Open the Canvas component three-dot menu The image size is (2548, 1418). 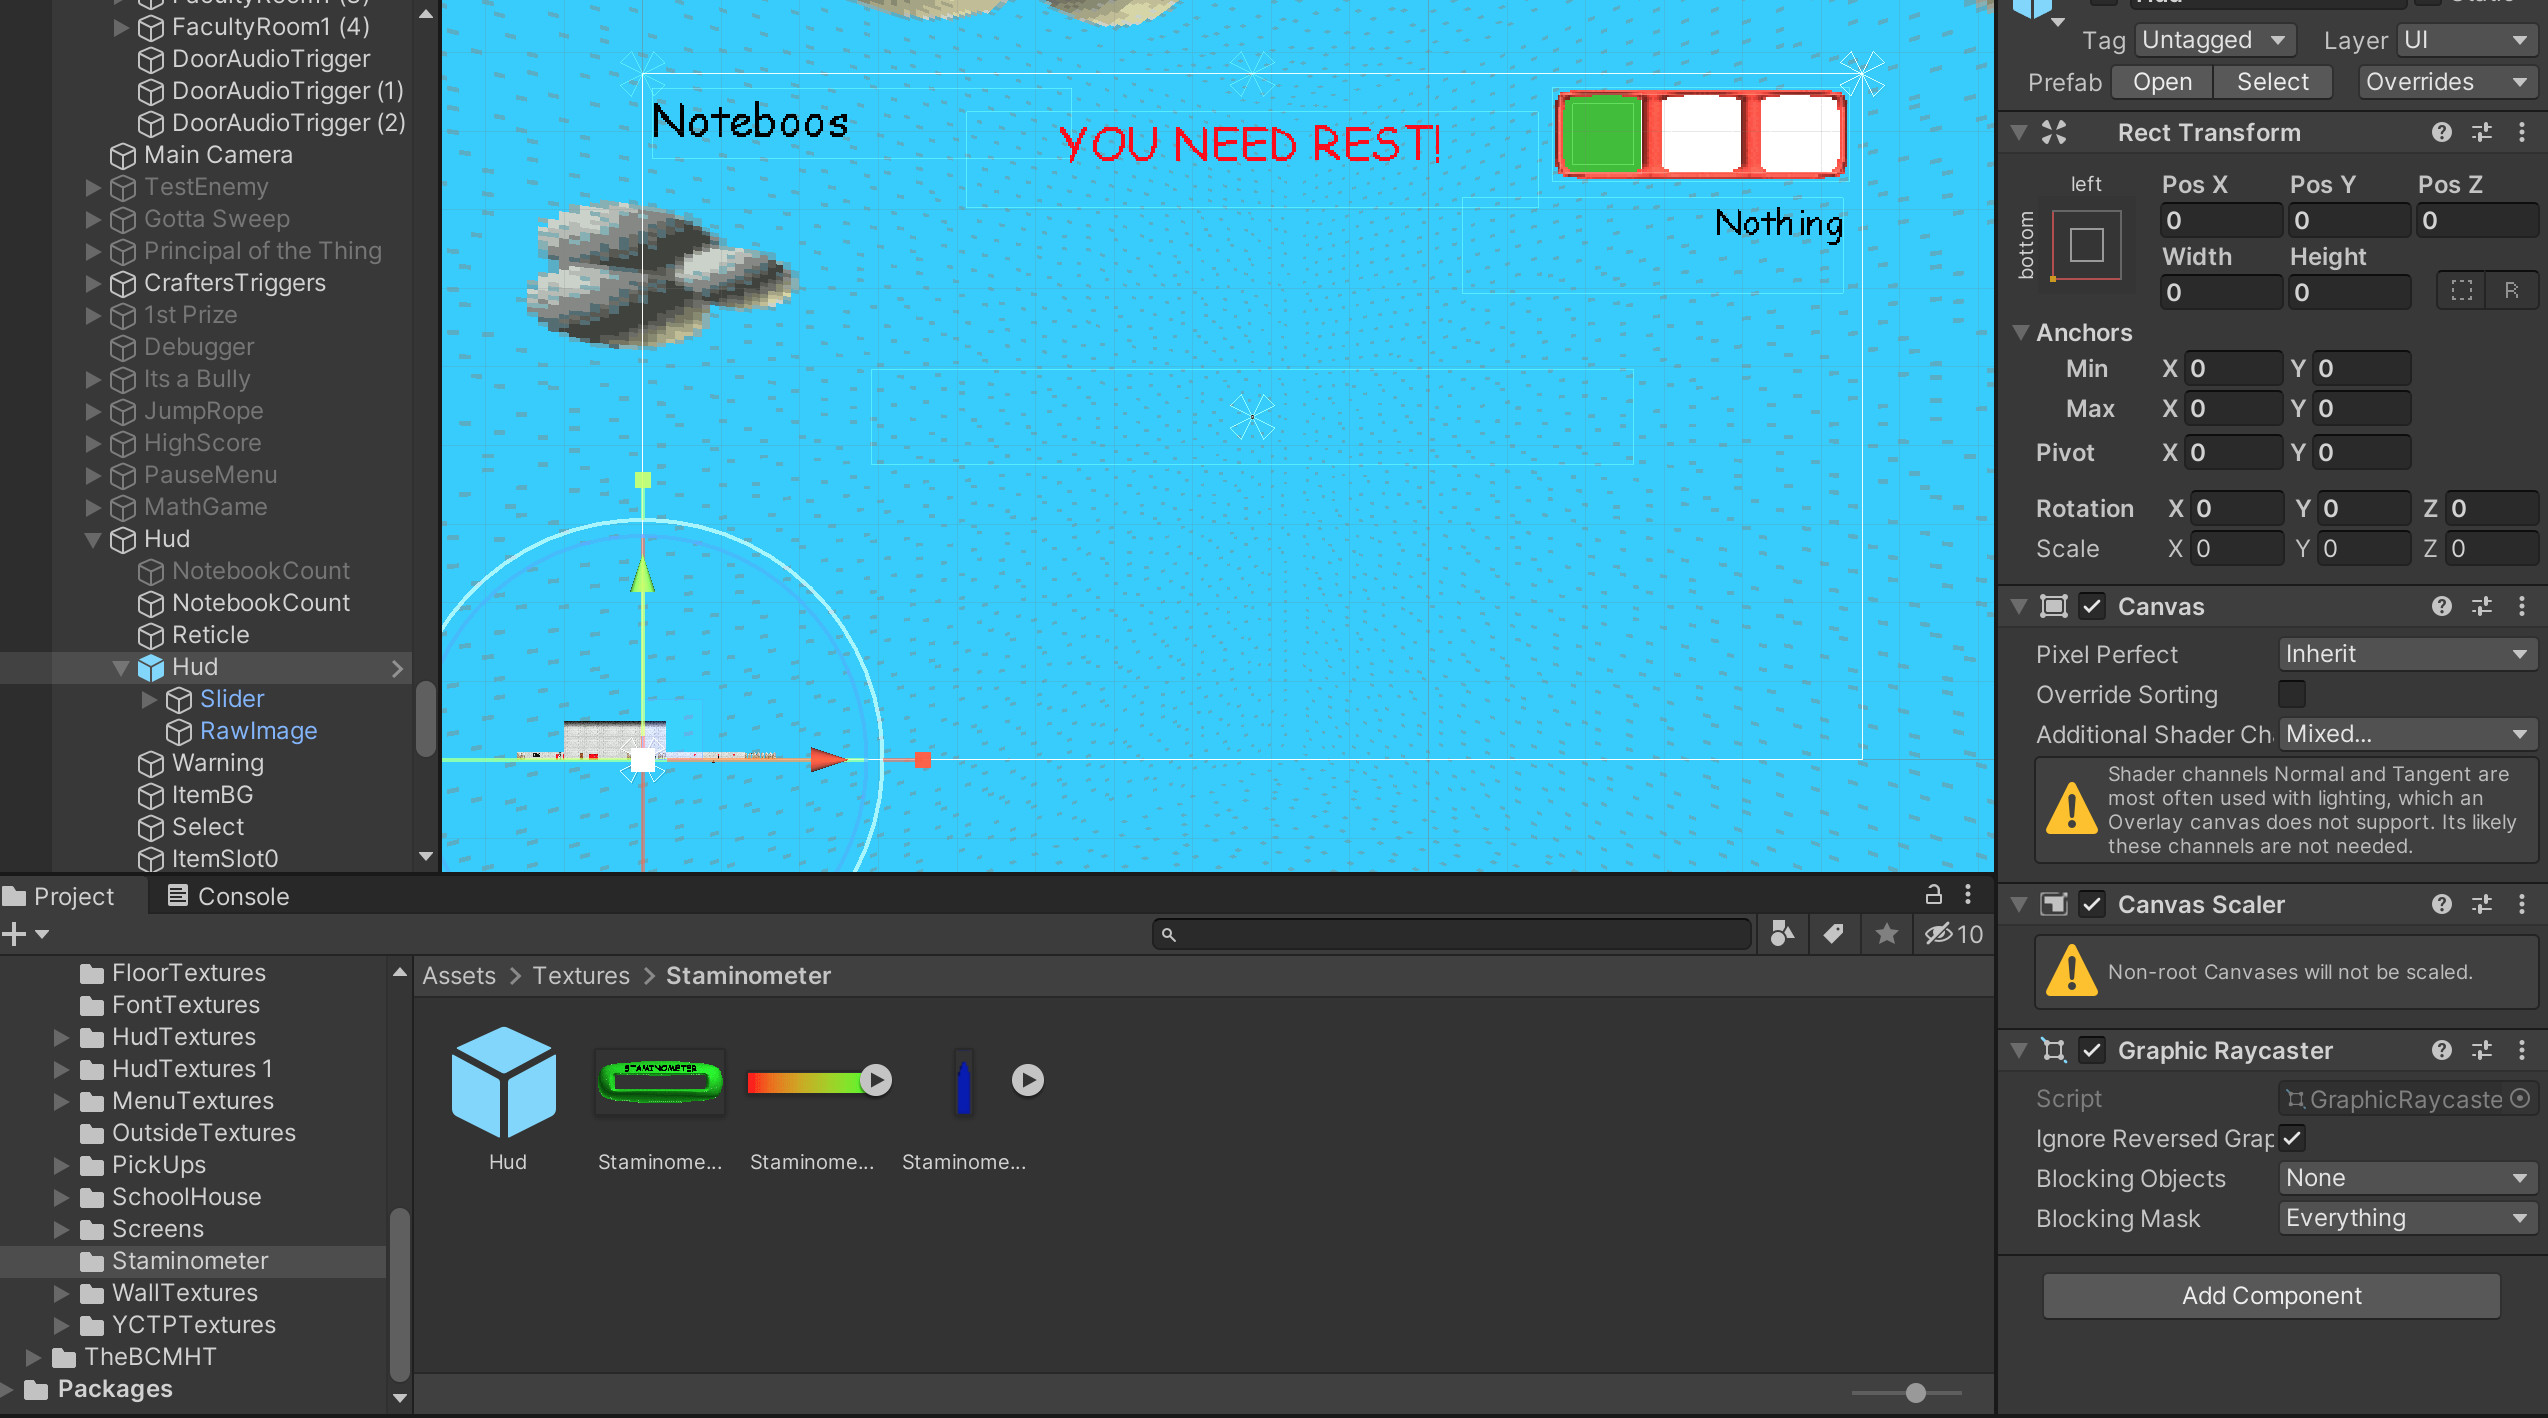pos(2522,606)
